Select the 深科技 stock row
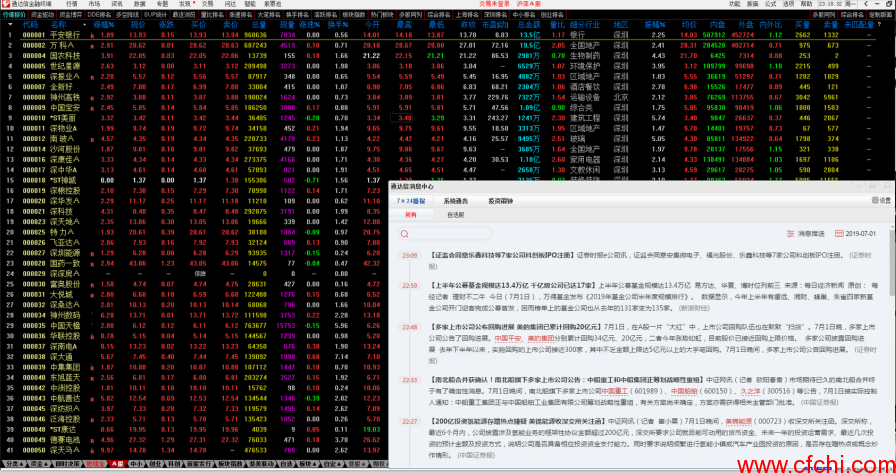Image resolution: width=896 pixels, height=473 pixels. pyautogui.click(x=194, y=211)
